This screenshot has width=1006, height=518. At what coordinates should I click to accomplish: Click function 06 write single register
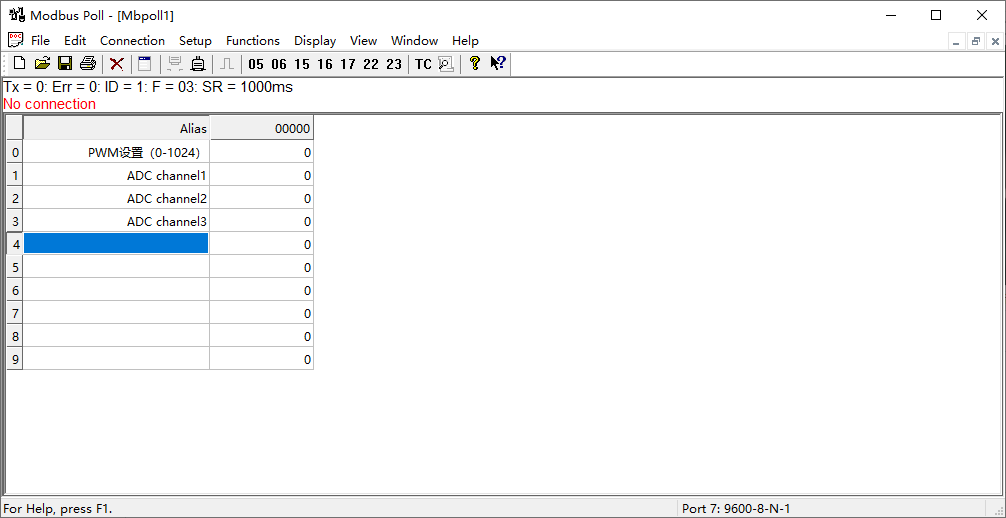pyautogui.click(x=279, y=64)
